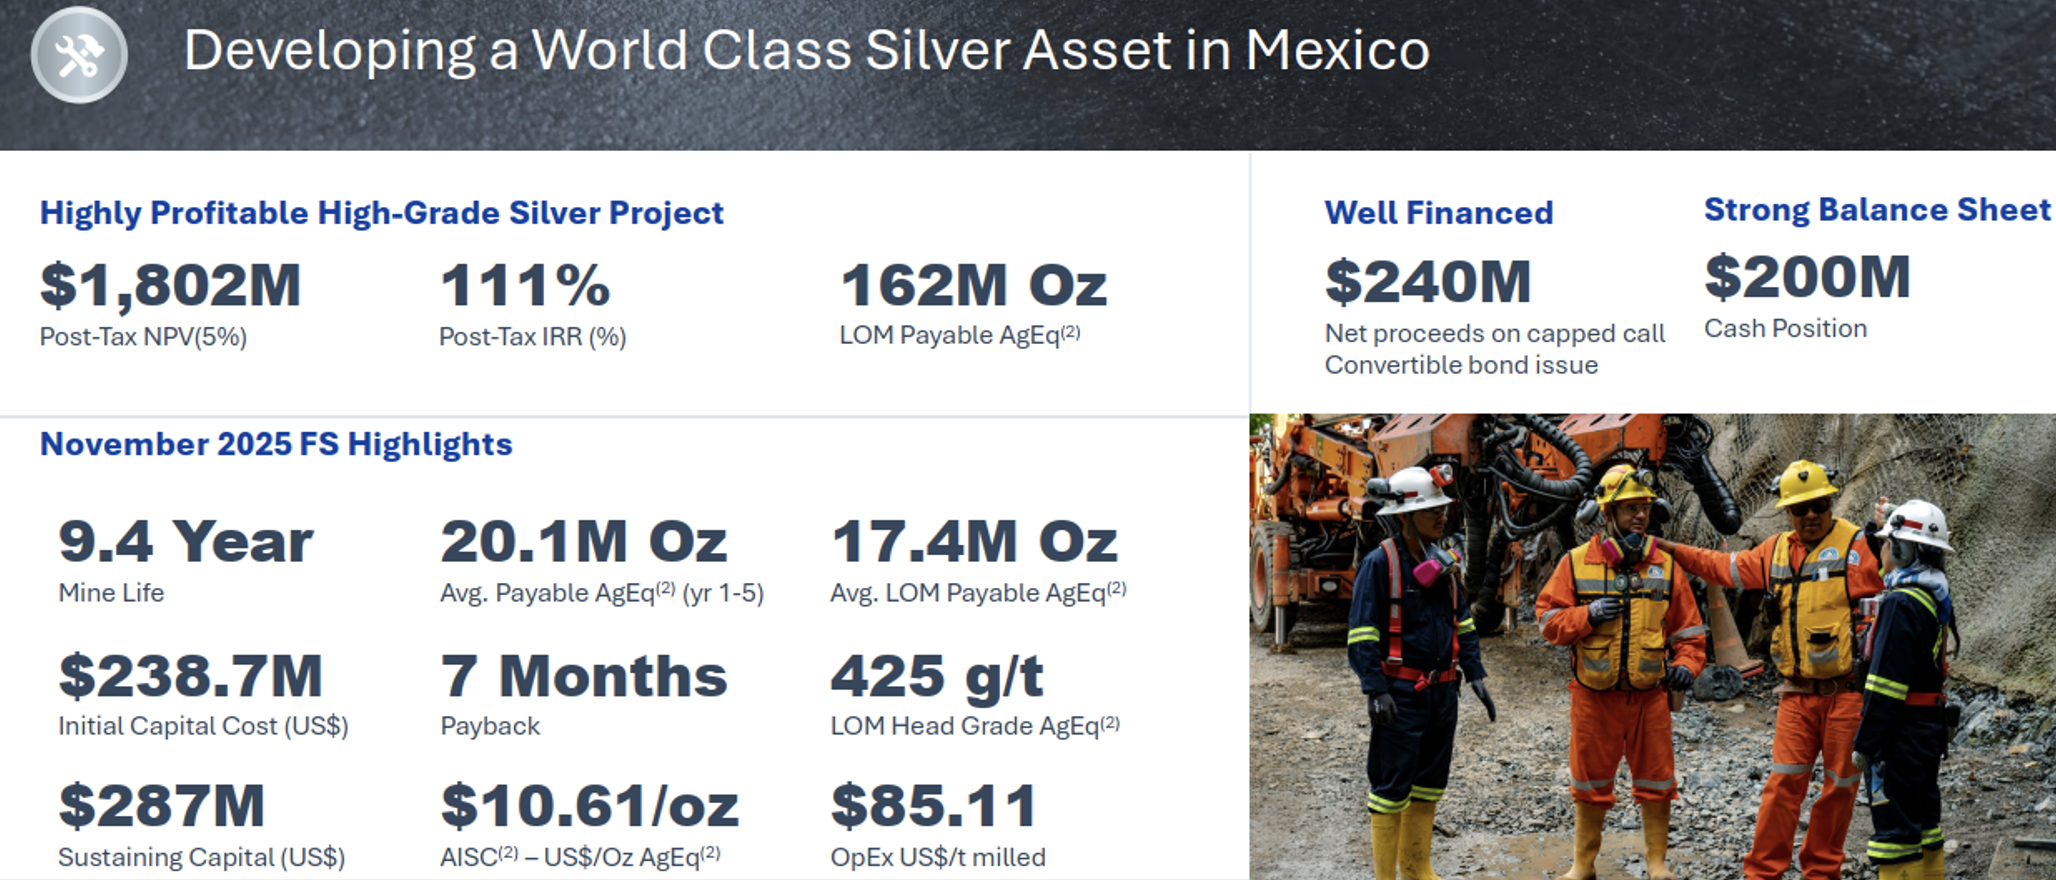Select the 20.1M Oz average payable value
This screenshot has height=880, width=2056.
pyautogui.click(x=583, y=542)
